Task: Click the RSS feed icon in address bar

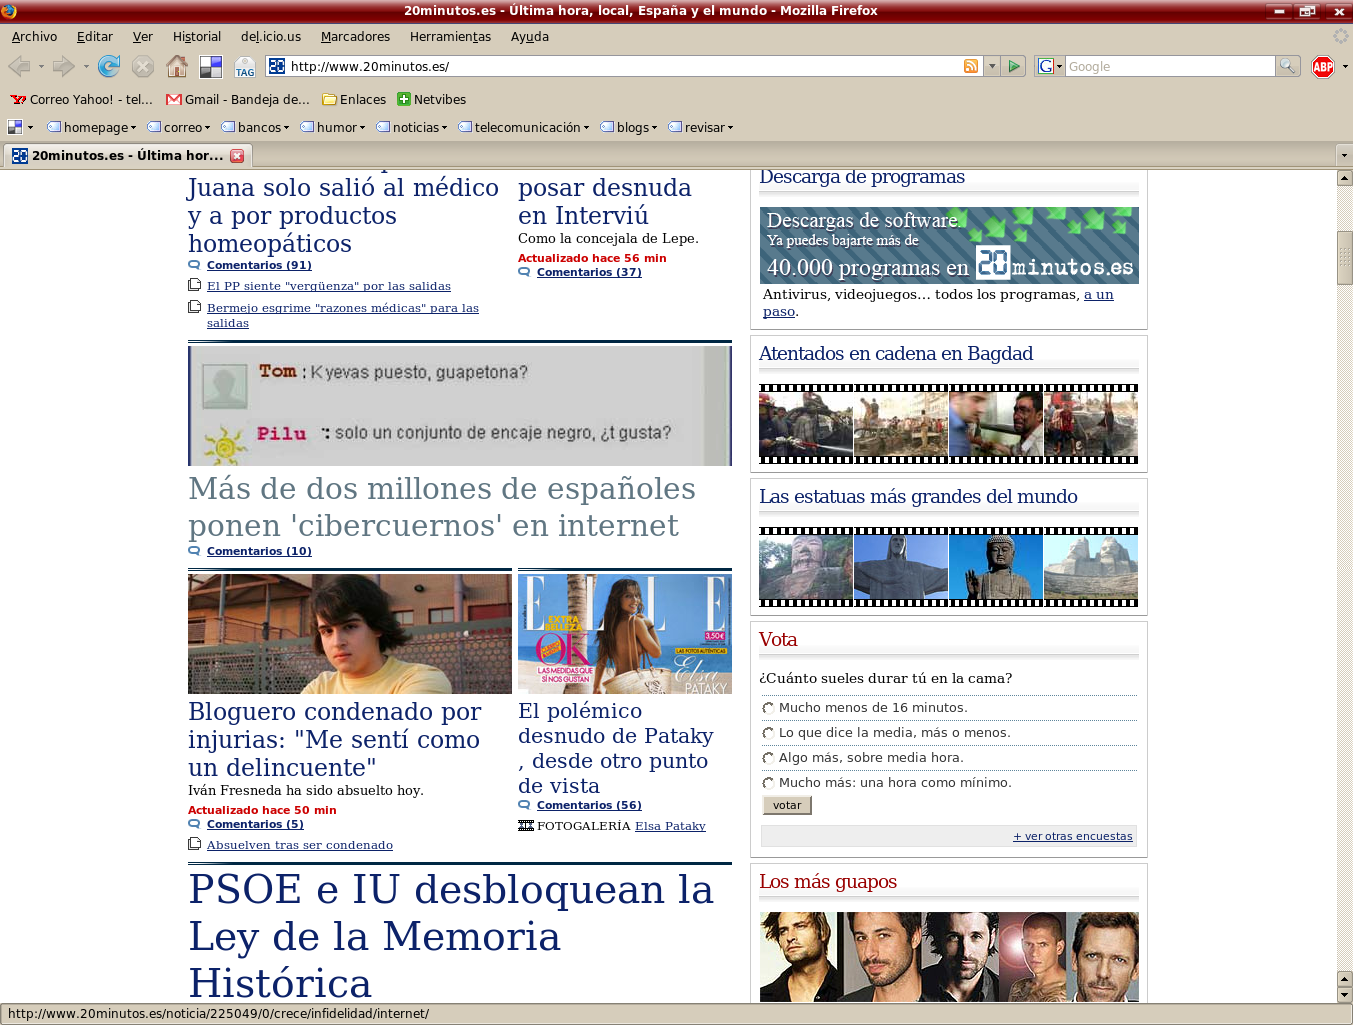Action: pos(970,67)
